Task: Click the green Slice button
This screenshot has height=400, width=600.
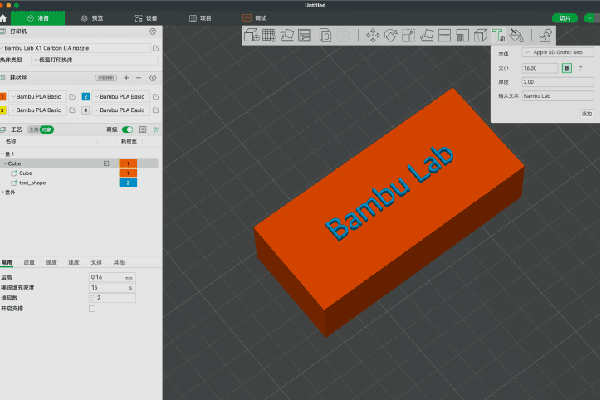Action: pyautogui.click(x=565, y=18)
